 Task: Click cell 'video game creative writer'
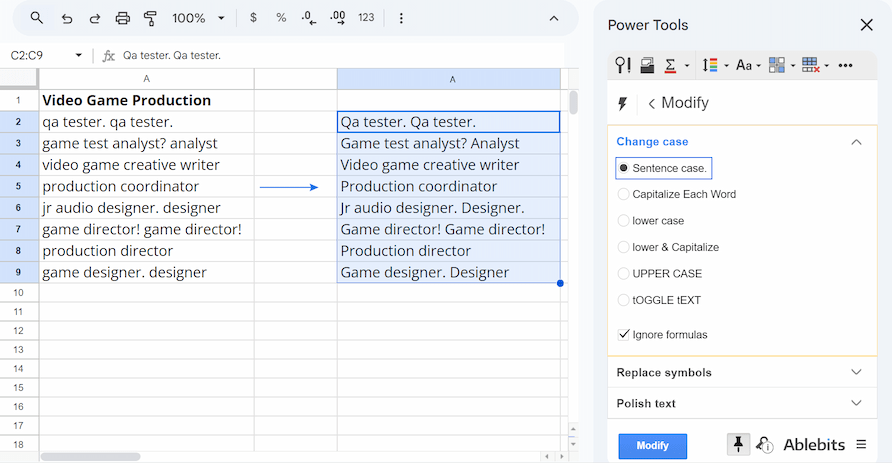146,165
